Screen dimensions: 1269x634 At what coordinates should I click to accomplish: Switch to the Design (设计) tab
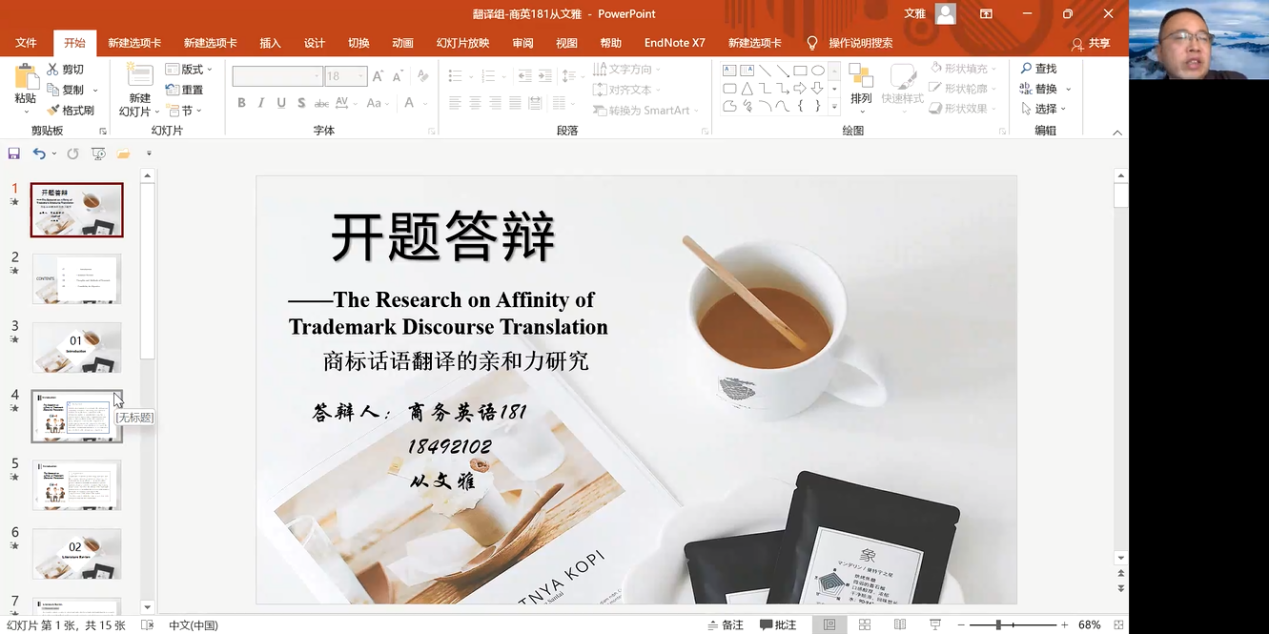pos(314,43)
